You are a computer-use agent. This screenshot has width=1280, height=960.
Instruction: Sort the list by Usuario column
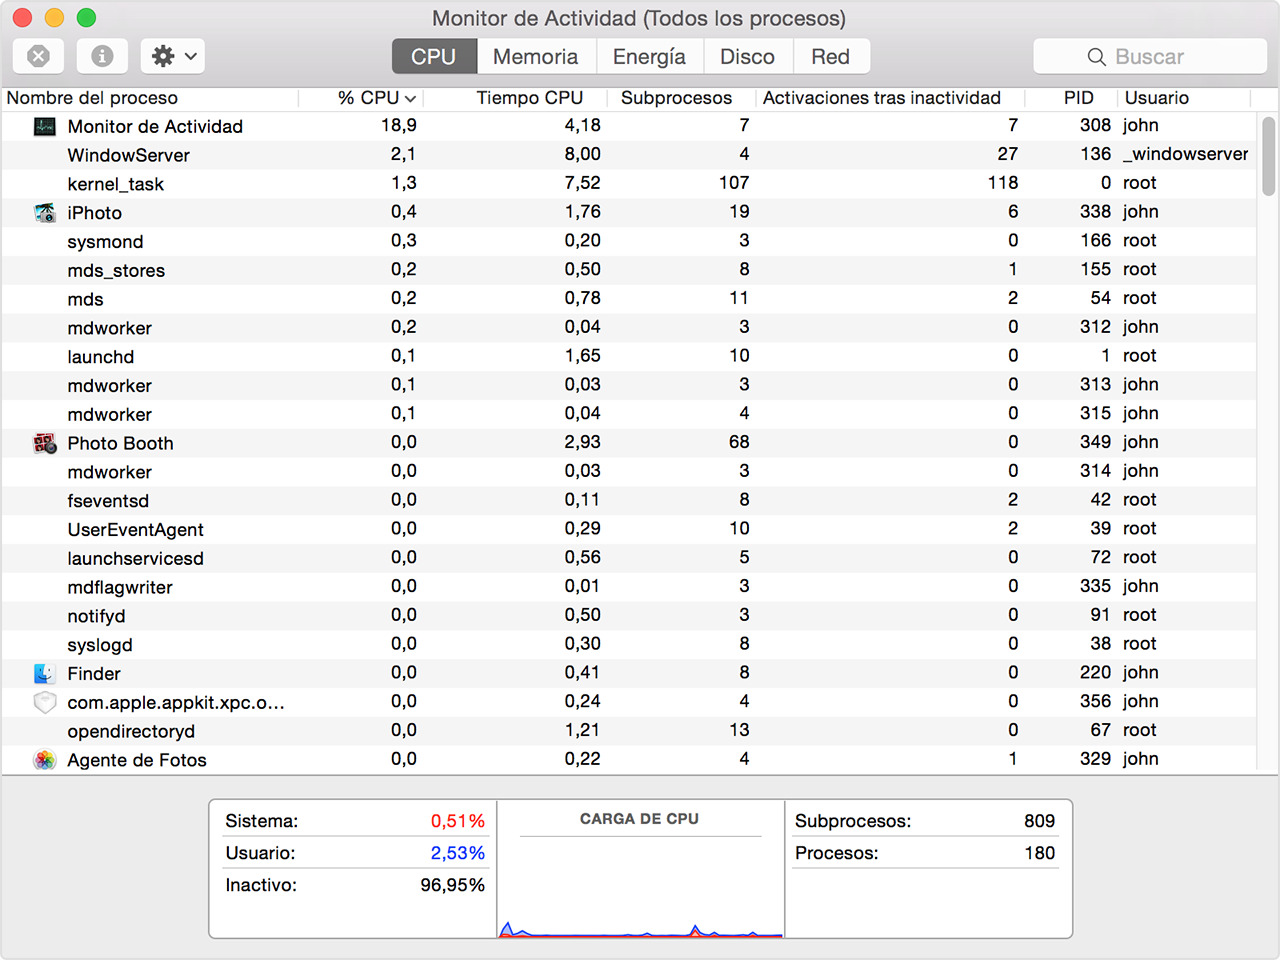[x=1156, y=98]
